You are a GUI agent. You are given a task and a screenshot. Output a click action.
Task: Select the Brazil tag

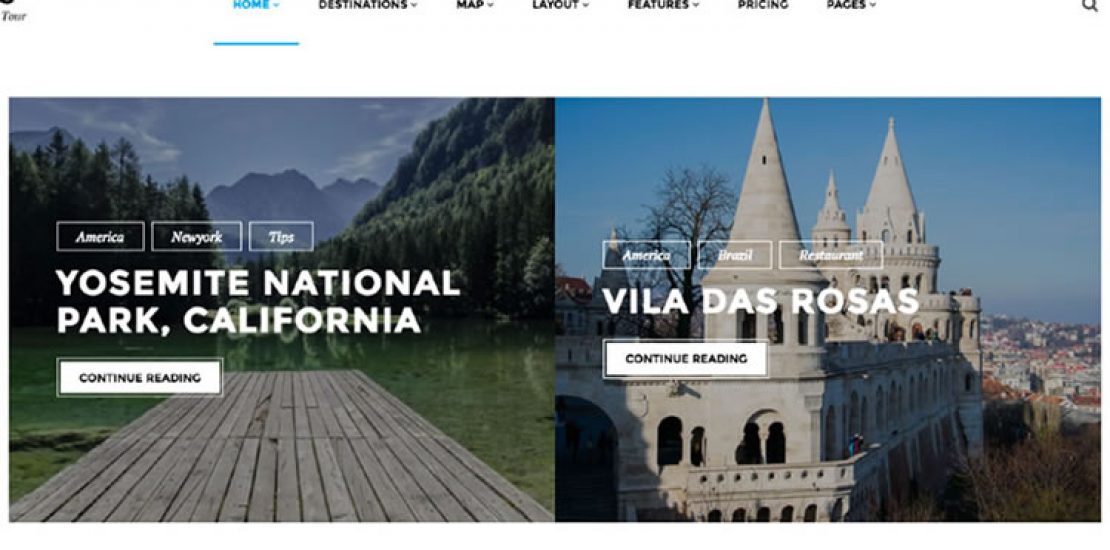click(735, 255)
